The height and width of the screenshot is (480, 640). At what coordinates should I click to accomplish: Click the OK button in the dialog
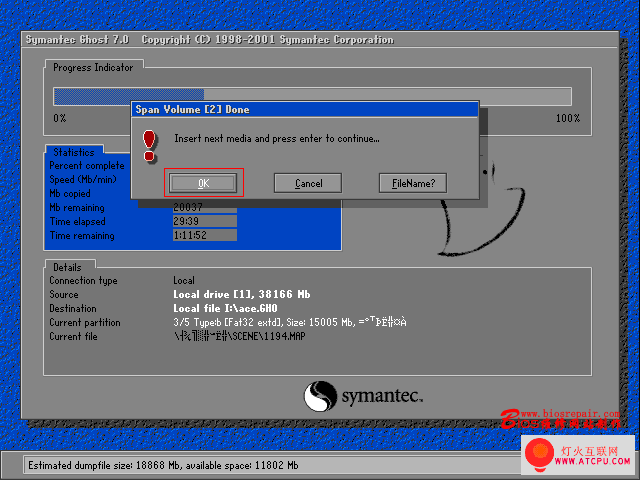(203, 183)
